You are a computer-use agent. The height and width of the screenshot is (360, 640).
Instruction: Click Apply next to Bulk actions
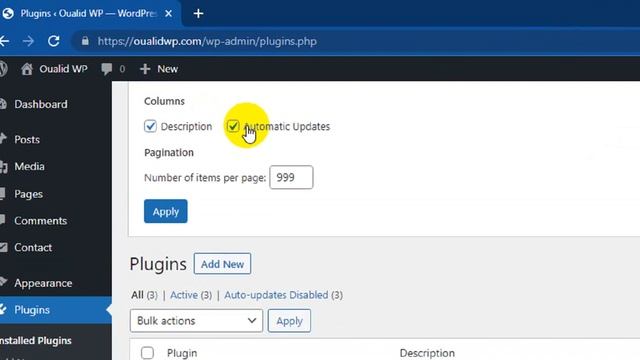click(x=289, y=321)
